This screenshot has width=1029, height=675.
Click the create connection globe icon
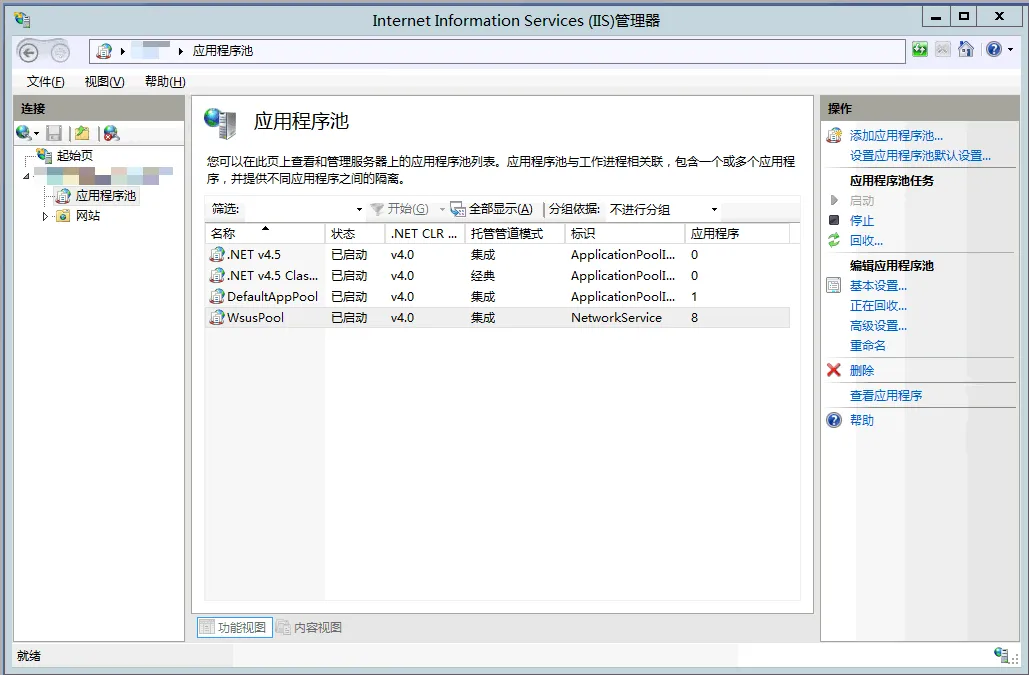click(23, 133)
